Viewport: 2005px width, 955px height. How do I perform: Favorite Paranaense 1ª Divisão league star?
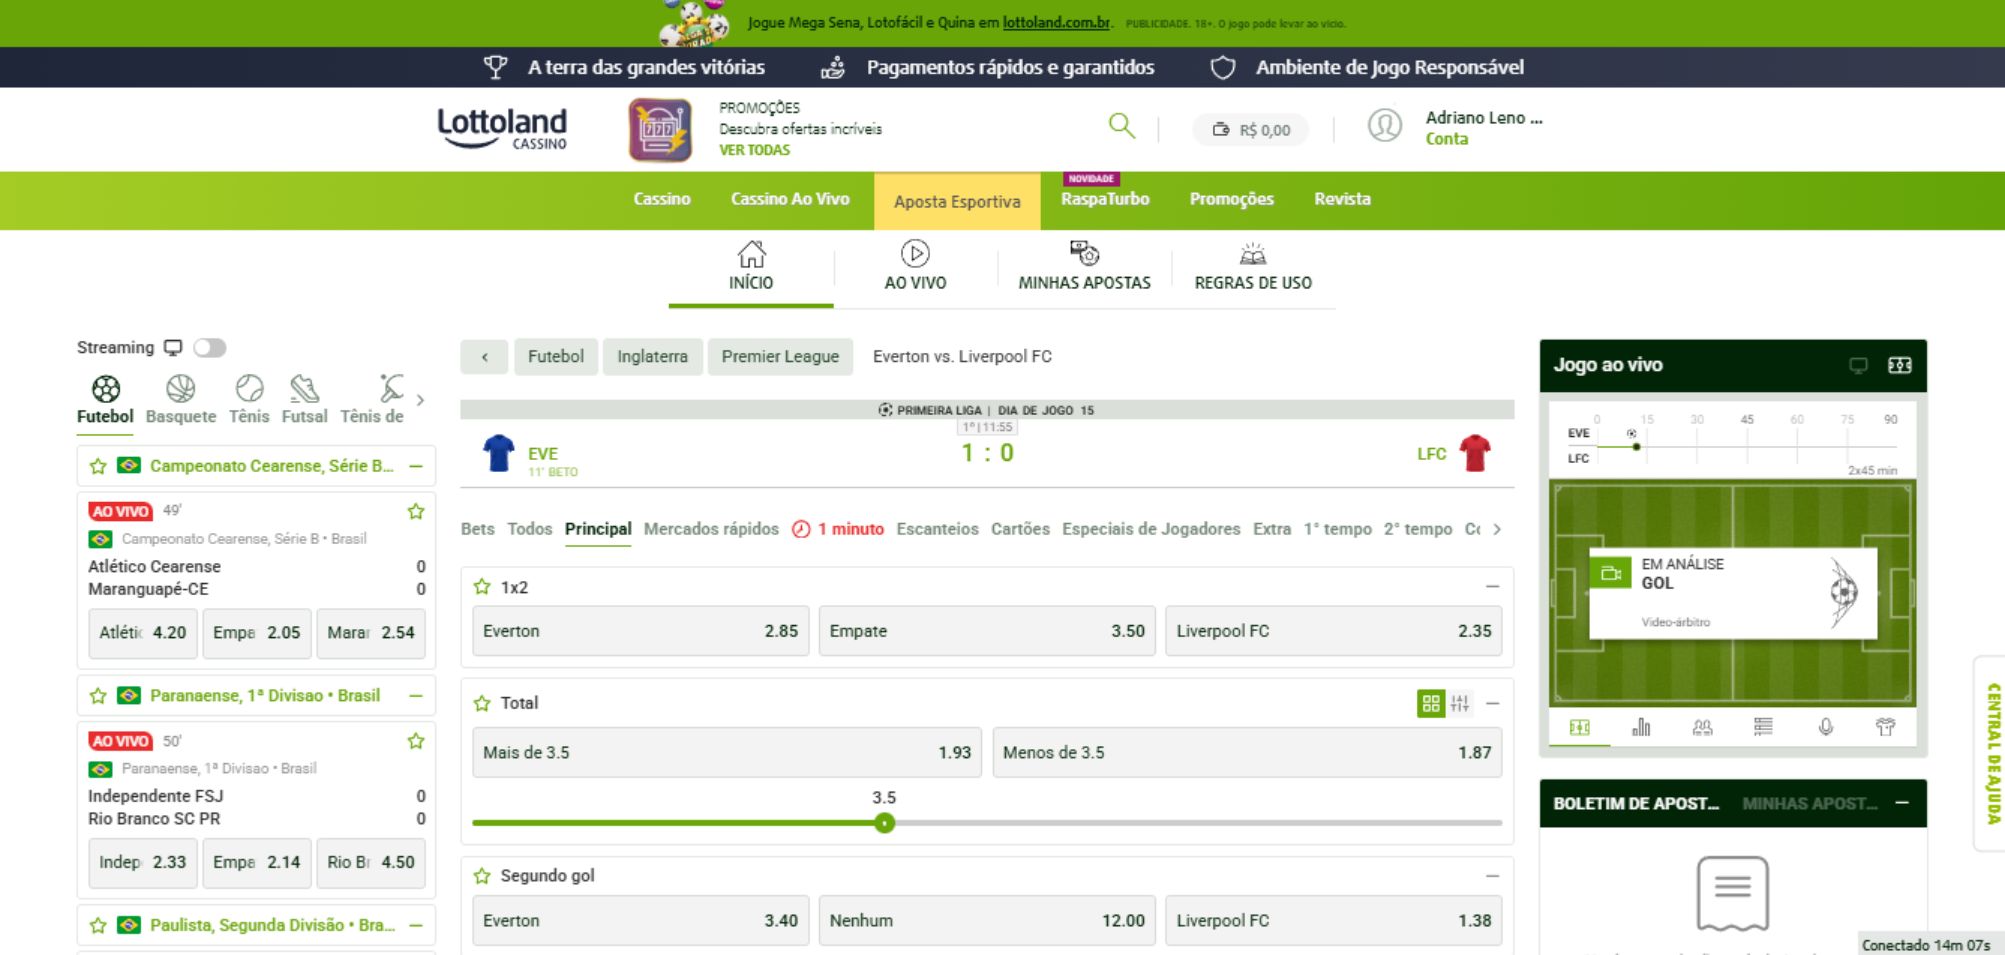click(x=98, y=696)
